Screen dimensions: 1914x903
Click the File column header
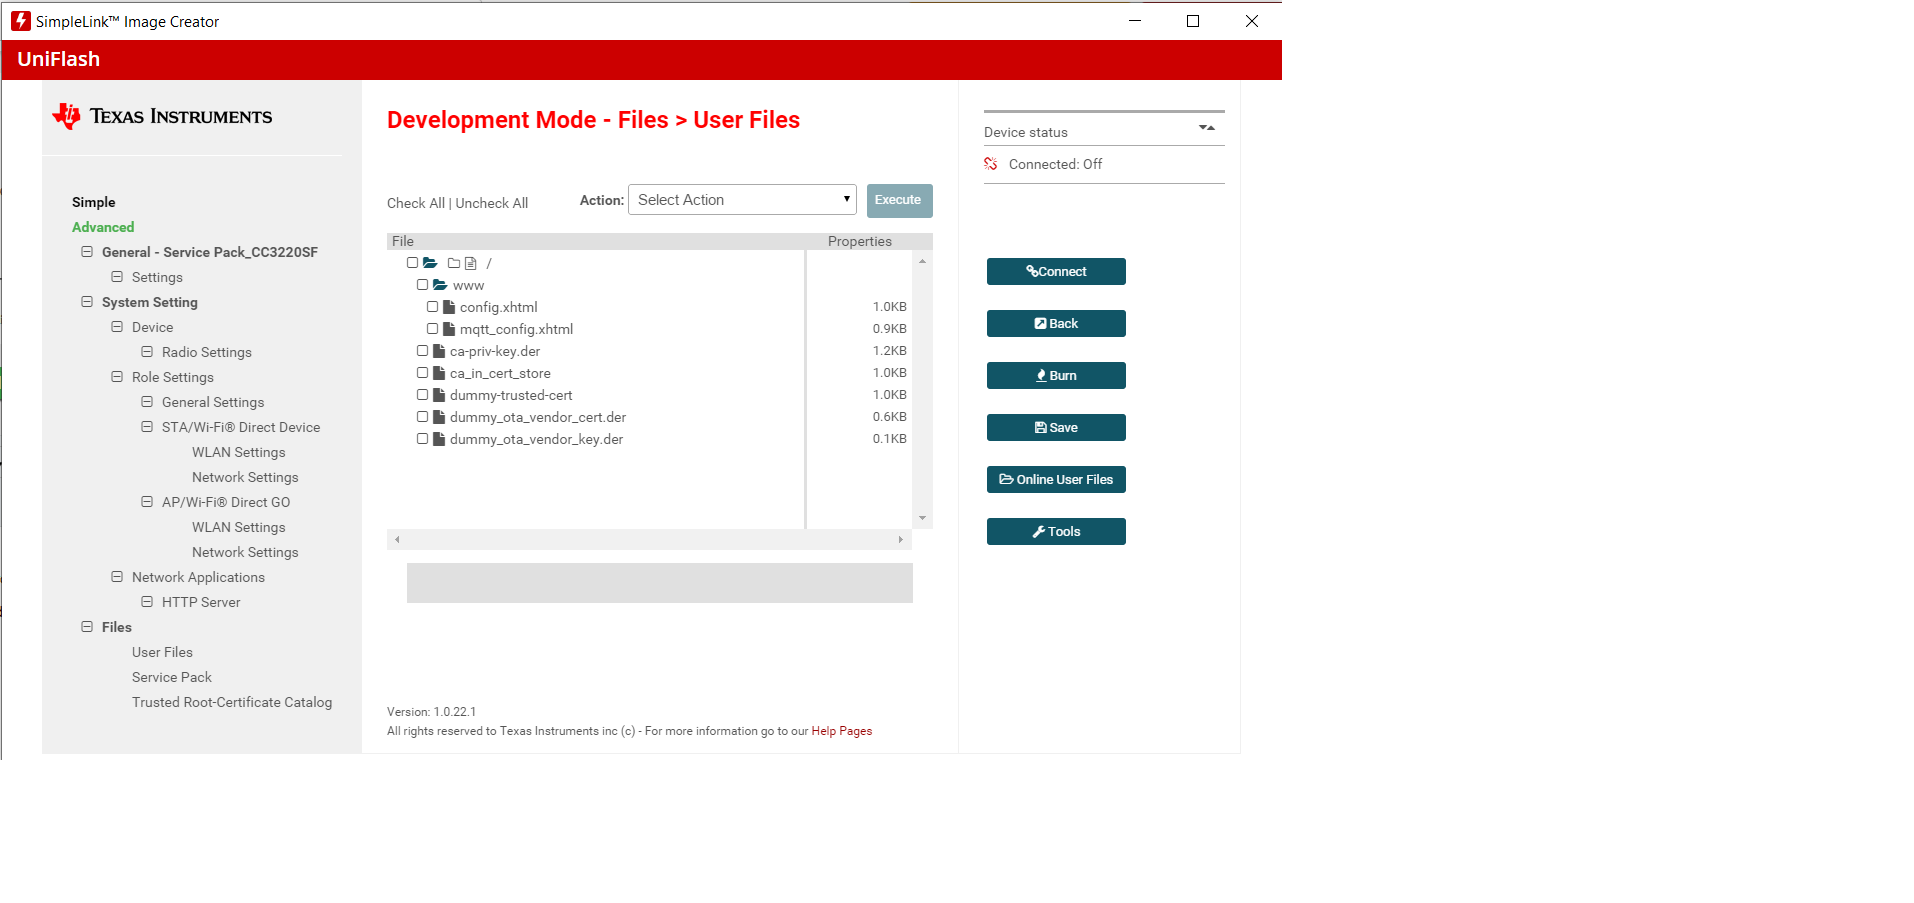(x=403, y=241)
